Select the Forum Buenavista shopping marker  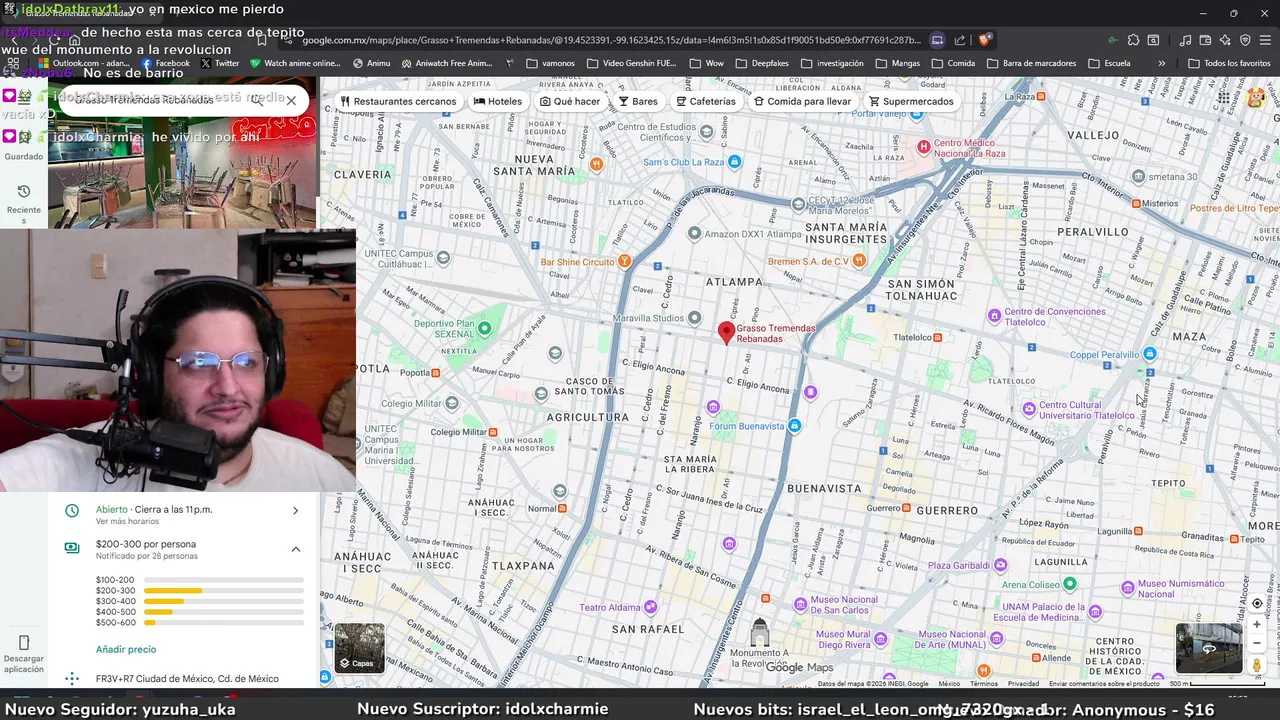point(794,426)
